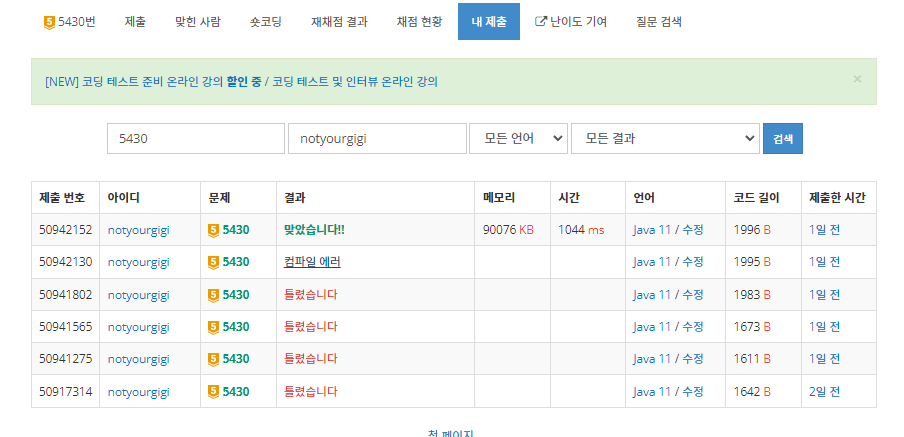This screenshot has height=437, width=904.
Task: Open Java 11 source of submission 50941275
Action: 652,359
